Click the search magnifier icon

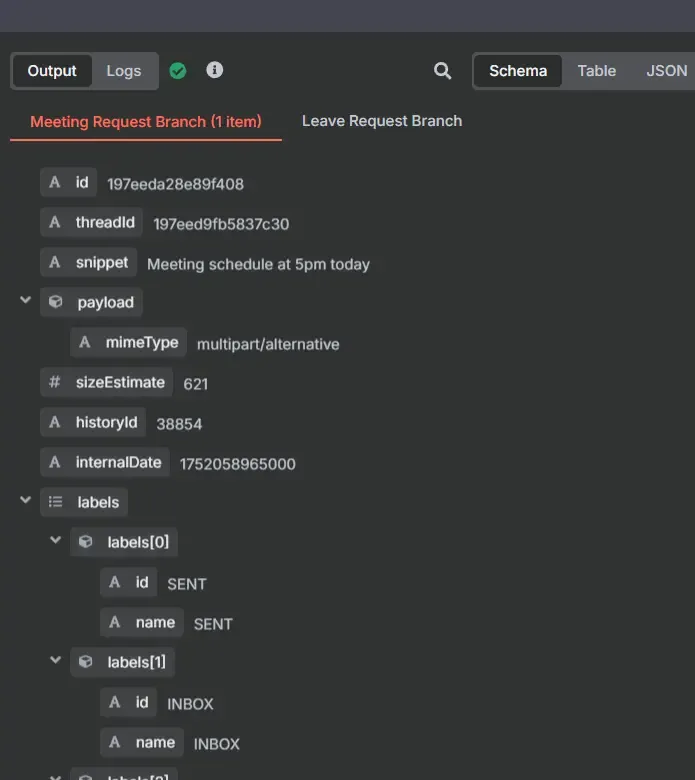pos(442,71)
